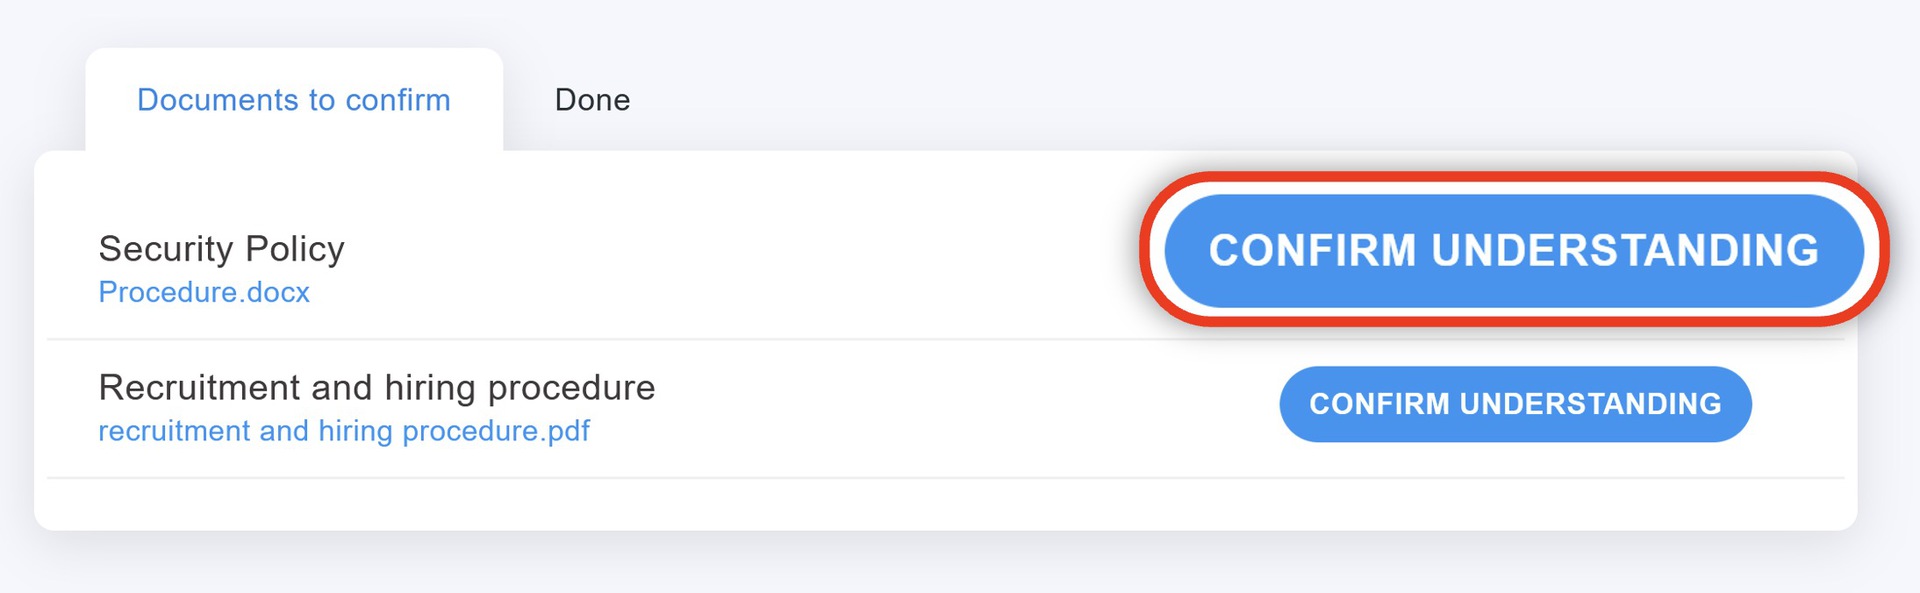Select the Documents to confirm tab
Image resolution: width=1920 pixels, height=593 pixels.
293,100
